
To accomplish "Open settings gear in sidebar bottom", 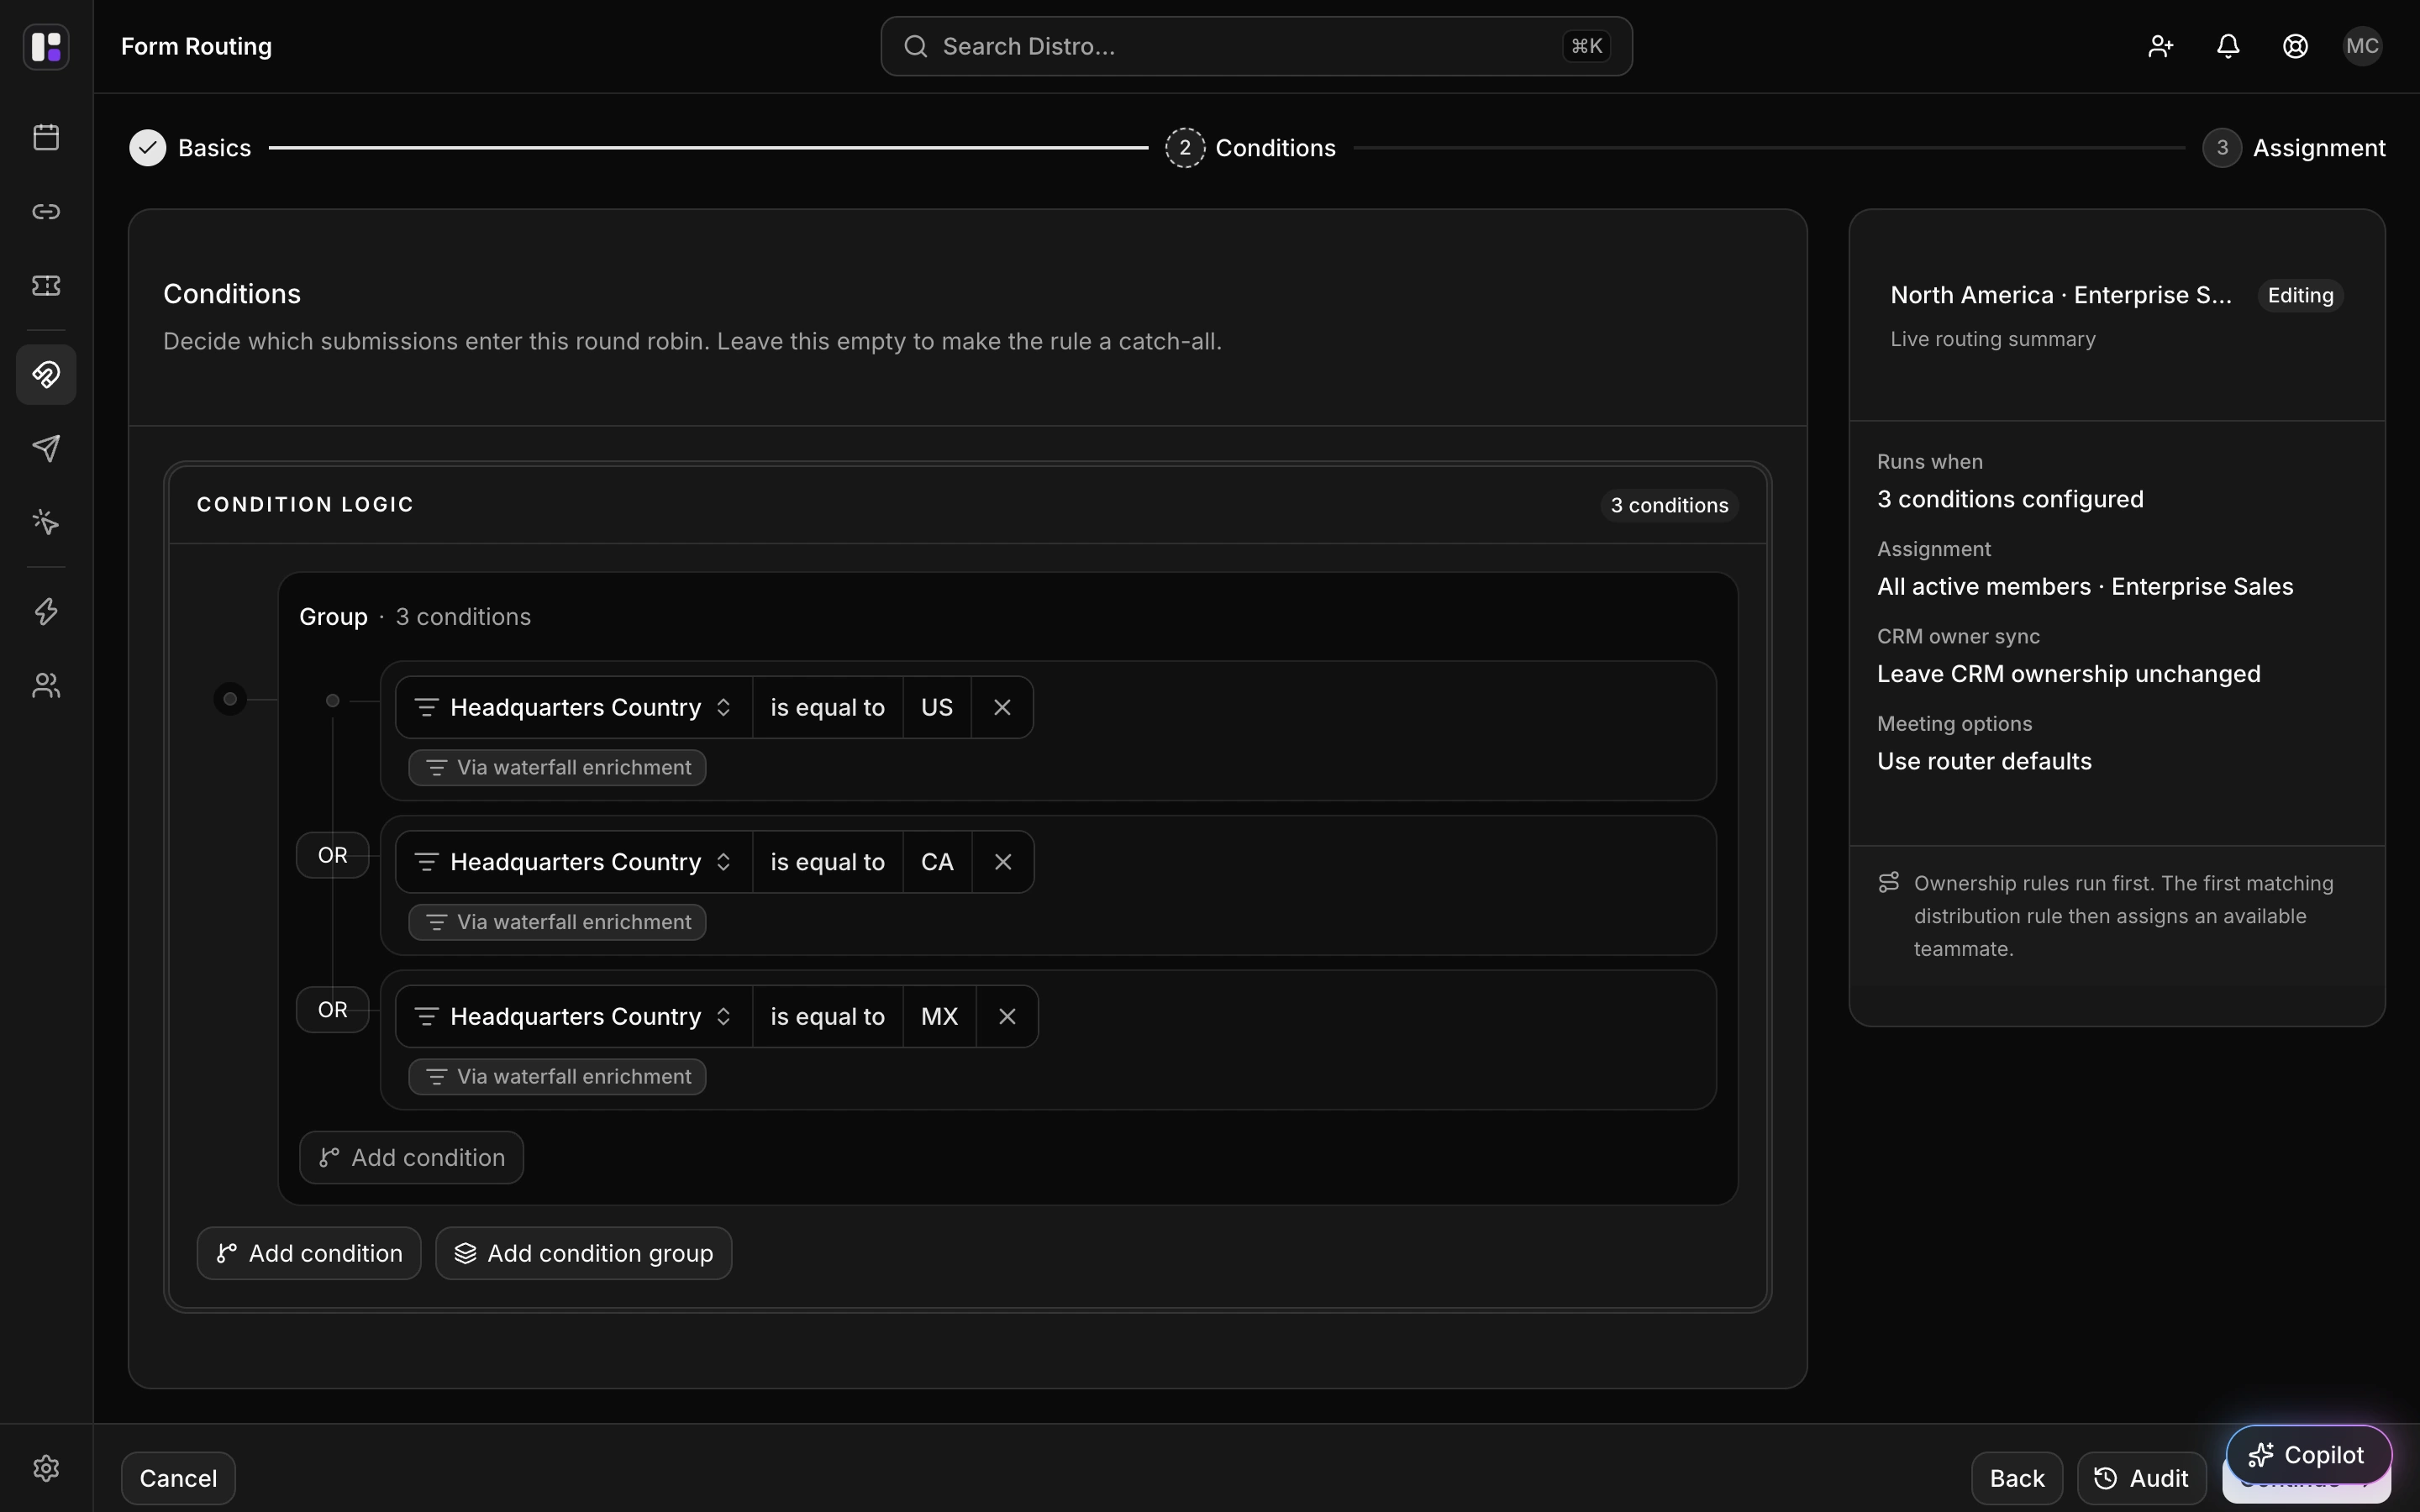I will [x=46, y=1467].
